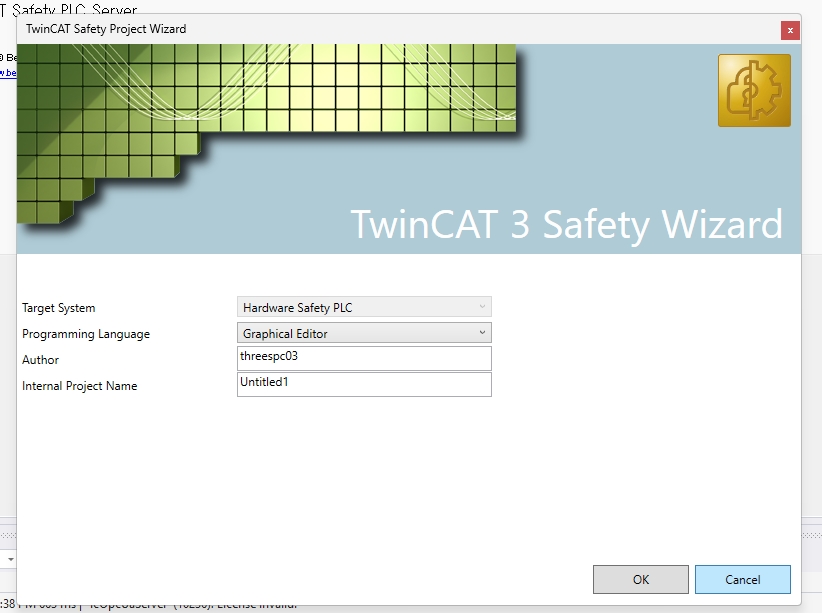This screenshot has width=822, height=613.
Task: Click the Author label
Action: point(40,360)
